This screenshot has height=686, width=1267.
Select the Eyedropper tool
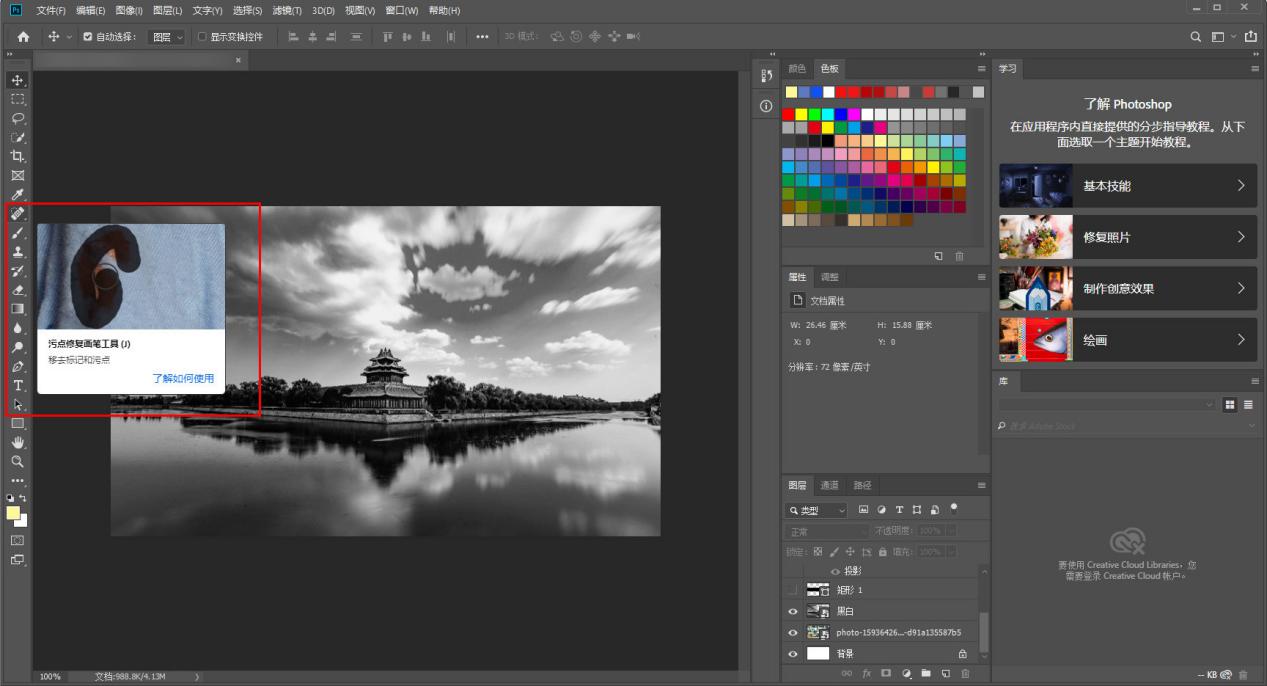point(17,194)
